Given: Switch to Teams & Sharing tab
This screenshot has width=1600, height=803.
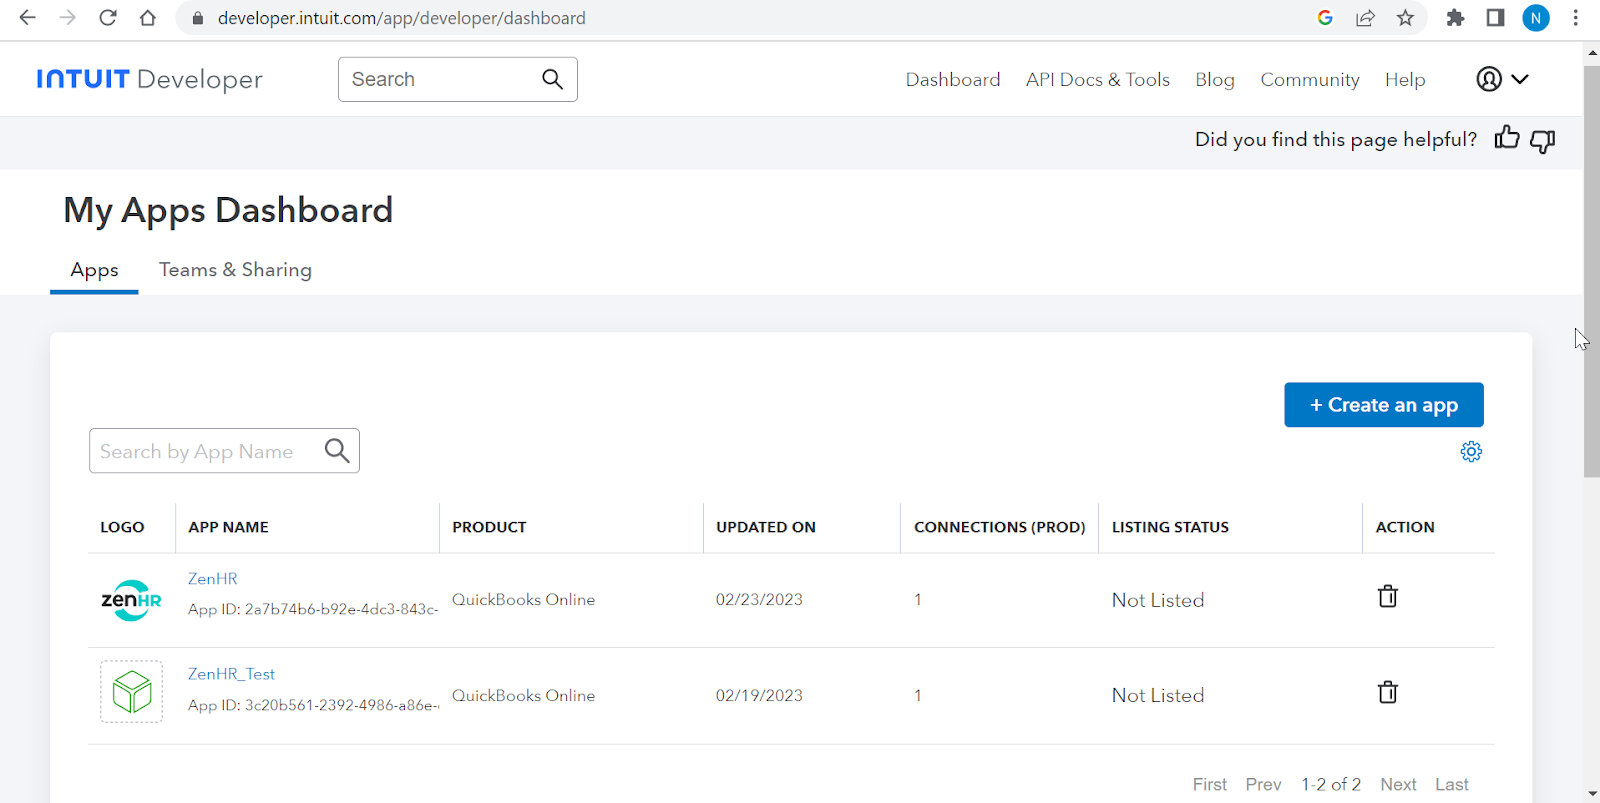Looking at the screenshot, I should point(235,270).
